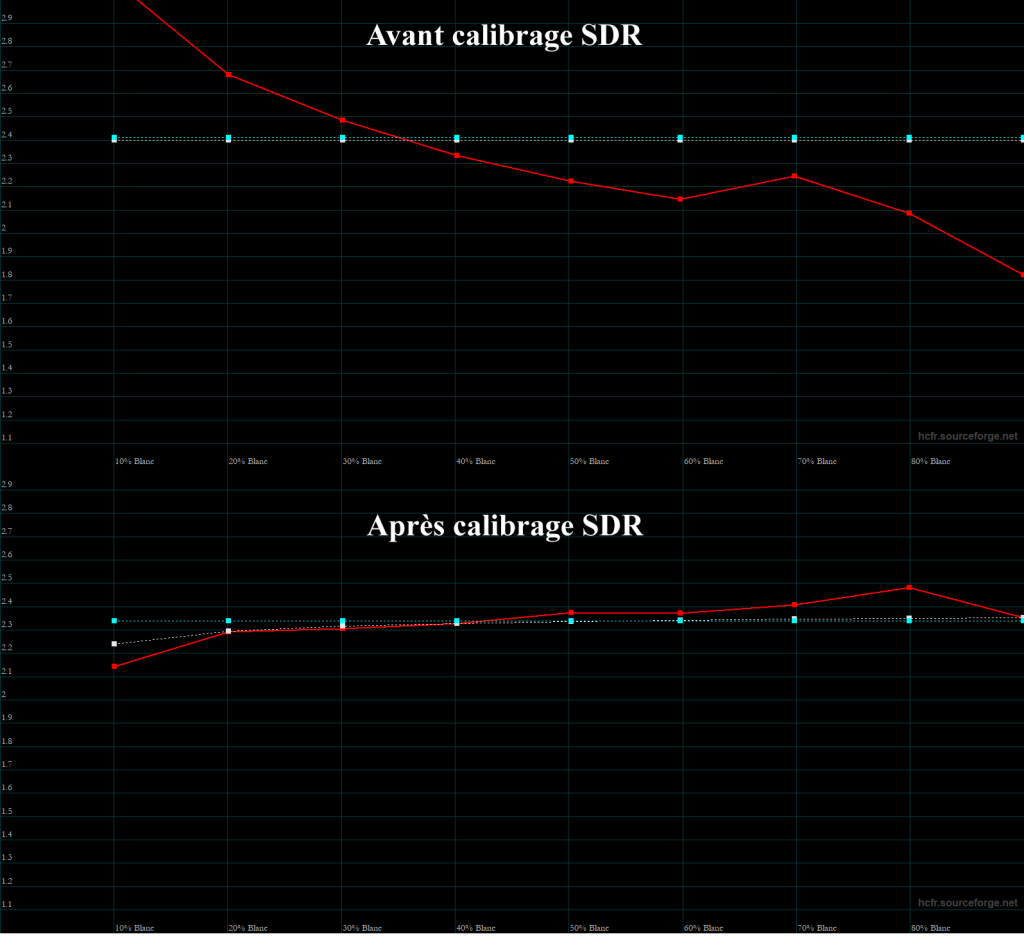Select the red point at 50% Blanc in the top chart
This screenshot has height=941, width=1024.
[x=571, y=181]
